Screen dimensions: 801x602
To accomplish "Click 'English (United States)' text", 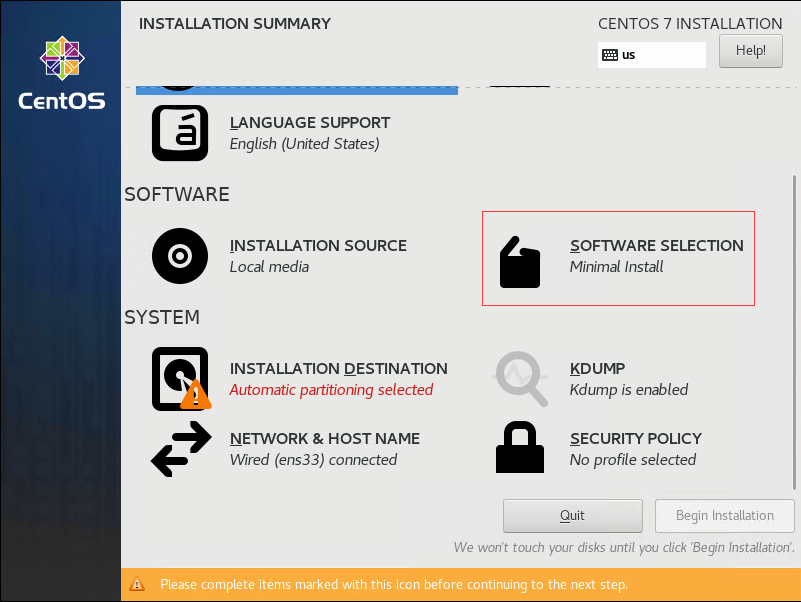I will click(x=304, y=144).
